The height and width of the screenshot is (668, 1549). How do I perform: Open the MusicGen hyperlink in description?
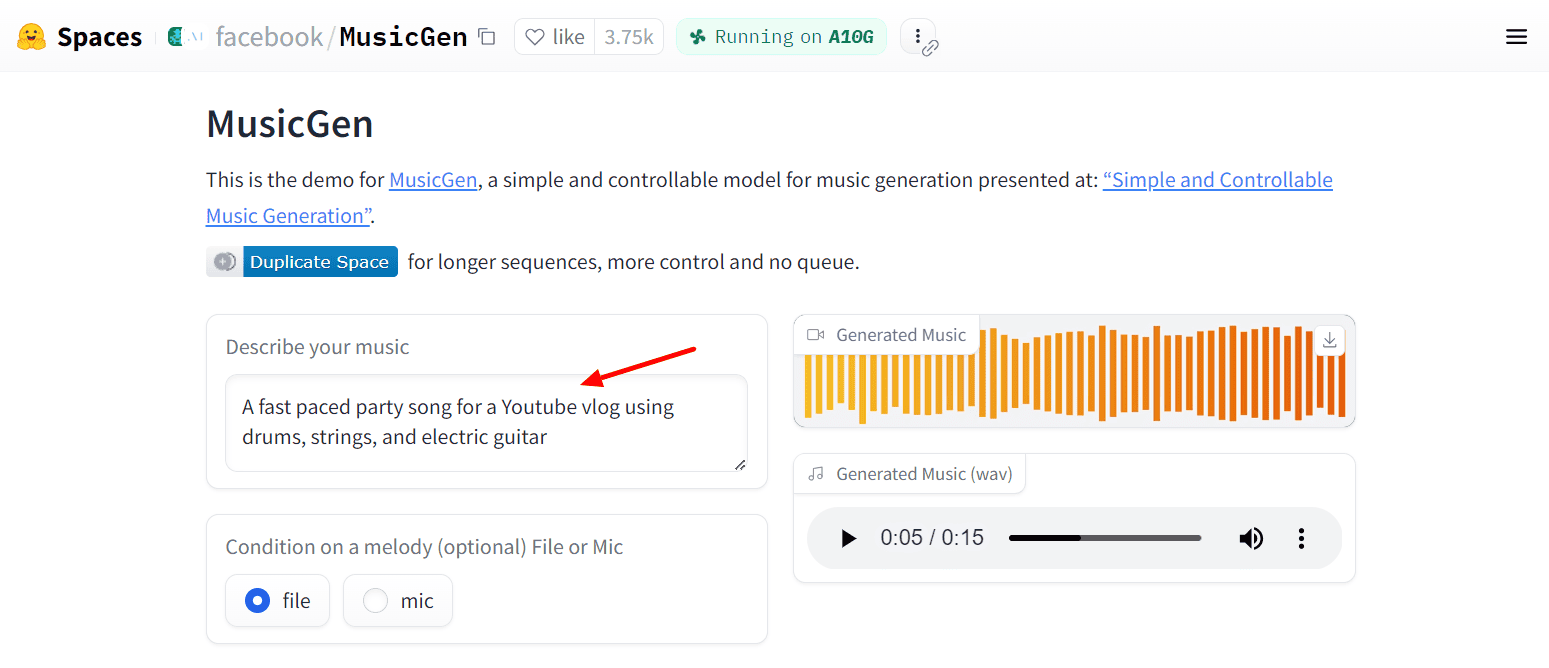click(433, 180)
